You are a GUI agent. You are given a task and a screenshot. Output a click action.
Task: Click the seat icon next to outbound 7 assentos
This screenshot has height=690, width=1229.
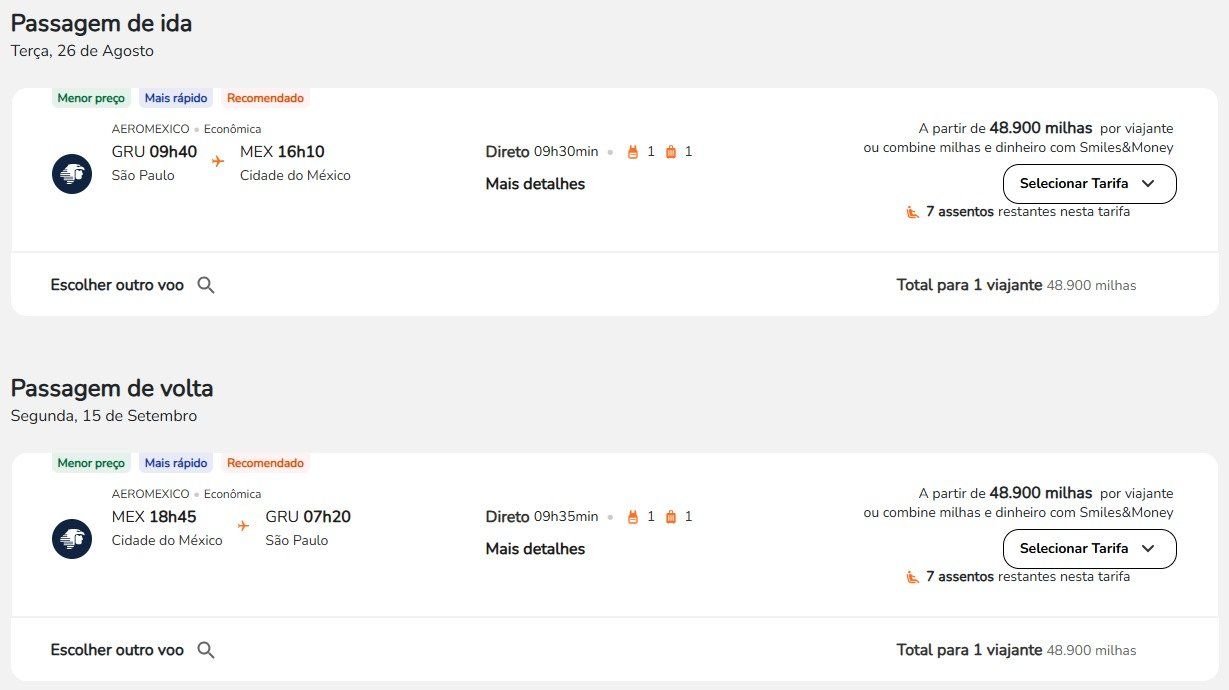pyautogui.click(x=912, y=212)
